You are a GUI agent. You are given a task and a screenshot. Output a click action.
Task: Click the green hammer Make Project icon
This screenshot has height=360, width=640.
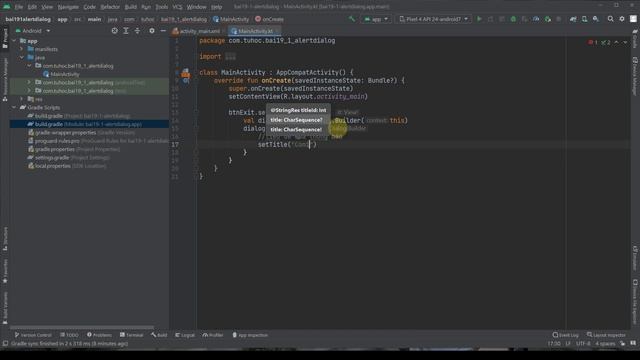point(351,19)
